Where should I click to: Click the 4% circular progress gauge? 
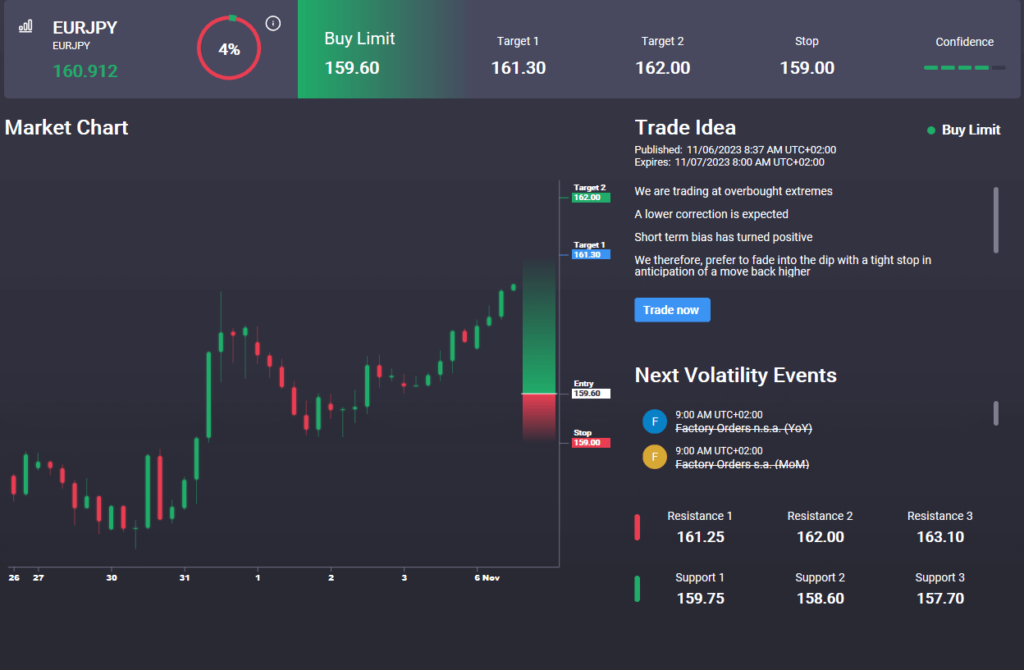[x=229, y=49]
